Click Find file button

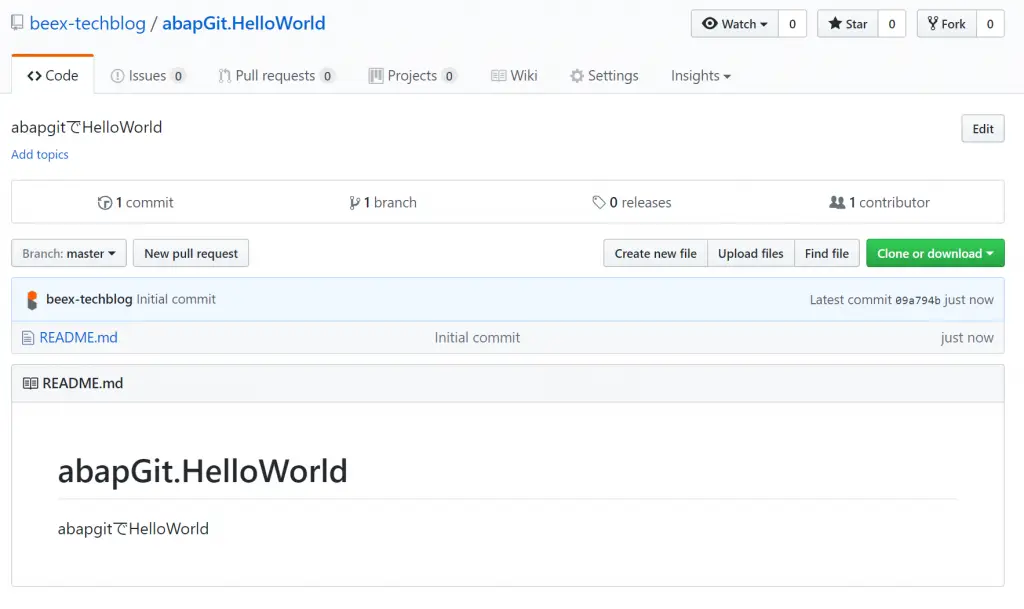click(827, 253)
